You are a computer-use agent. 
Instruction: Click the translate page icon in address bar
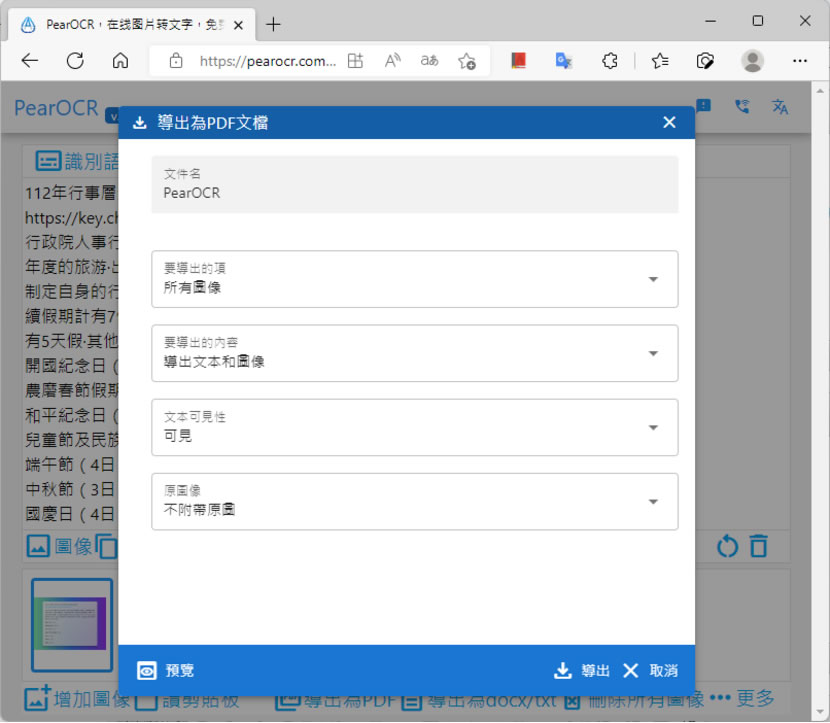tap(429, 61)
